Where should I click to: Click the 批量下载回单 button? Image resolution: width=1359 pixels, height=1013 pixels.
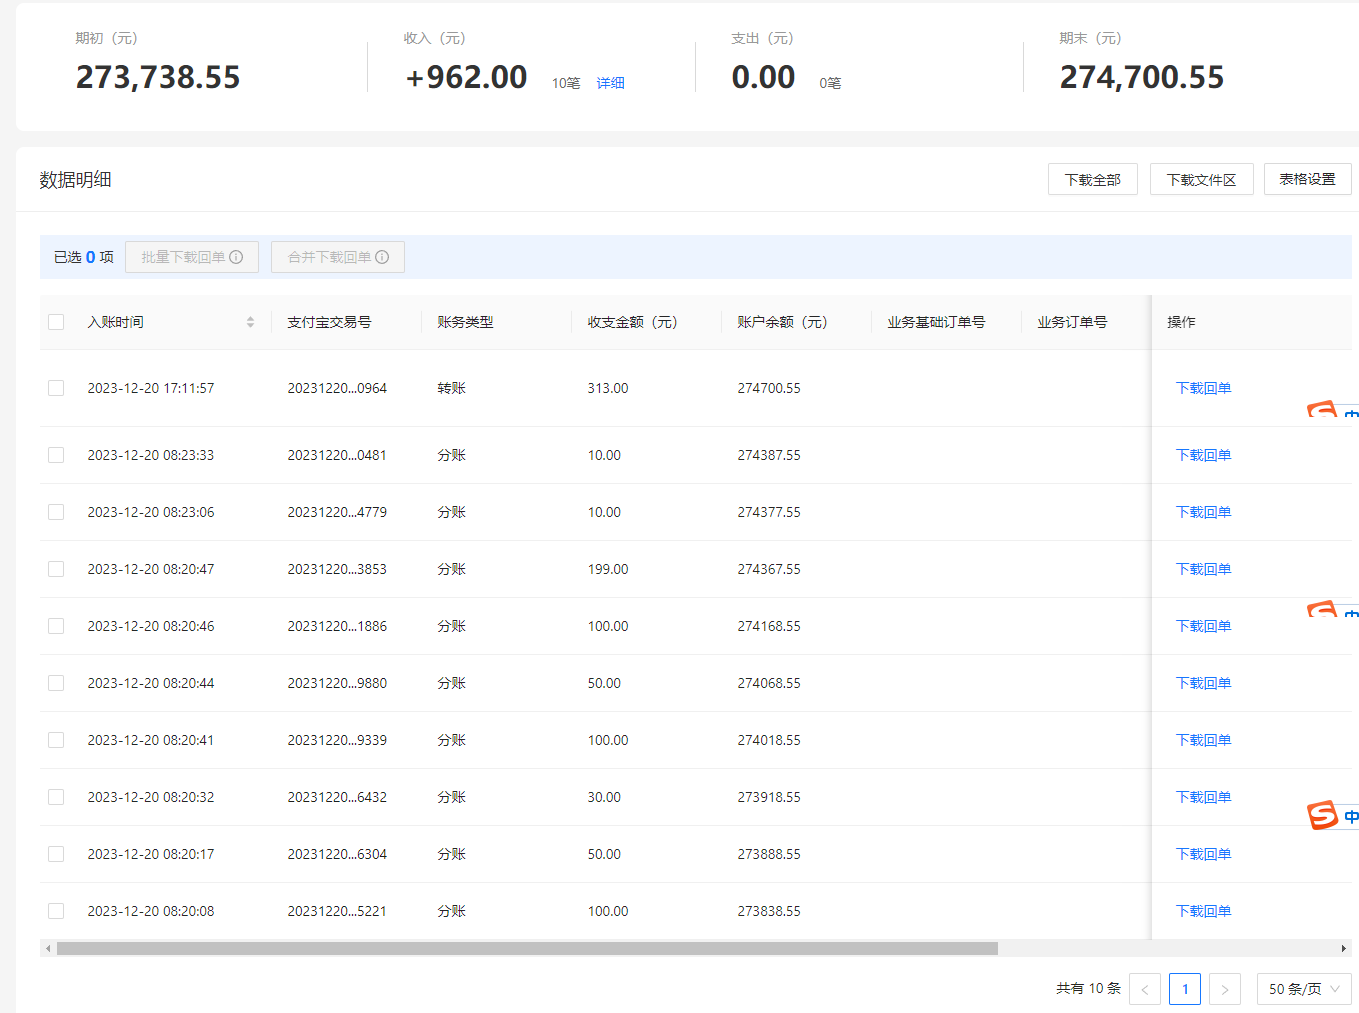tap(192, 257)
